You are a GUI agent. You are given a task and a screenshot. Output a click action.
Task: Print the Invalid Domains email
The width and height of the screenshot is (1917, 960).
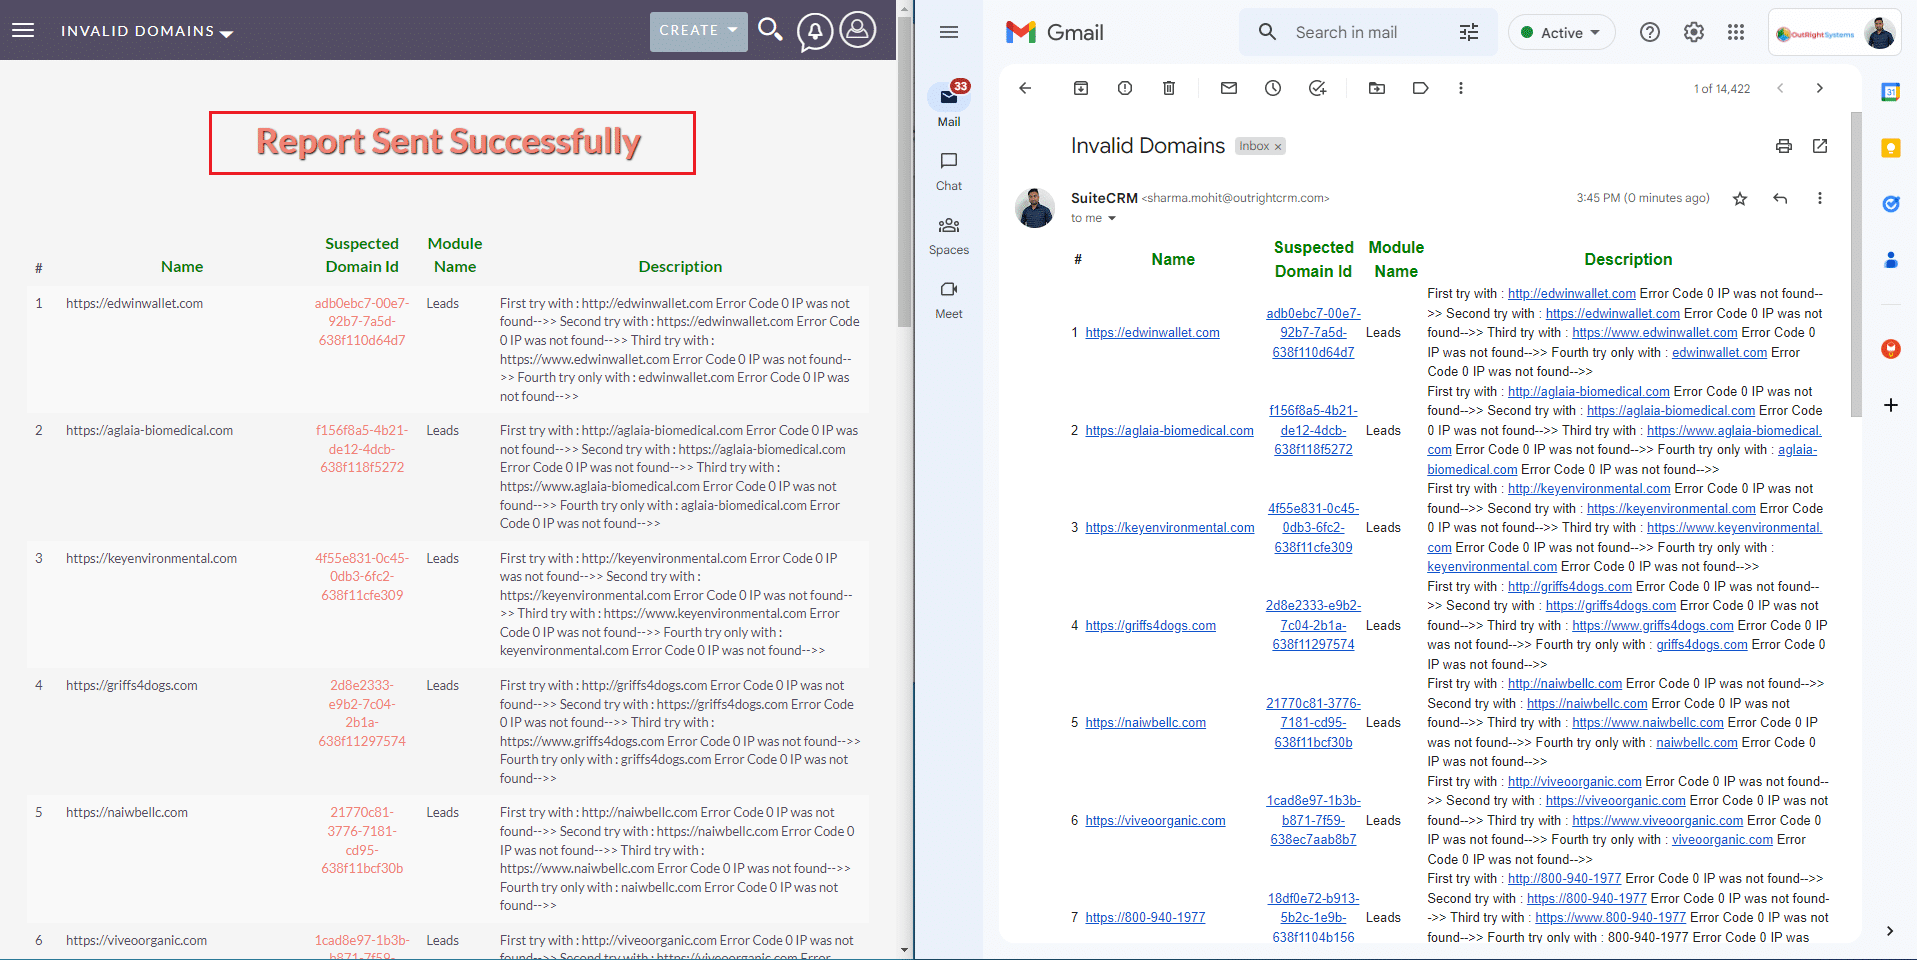pyautogui.click(x=1784, y=146)
